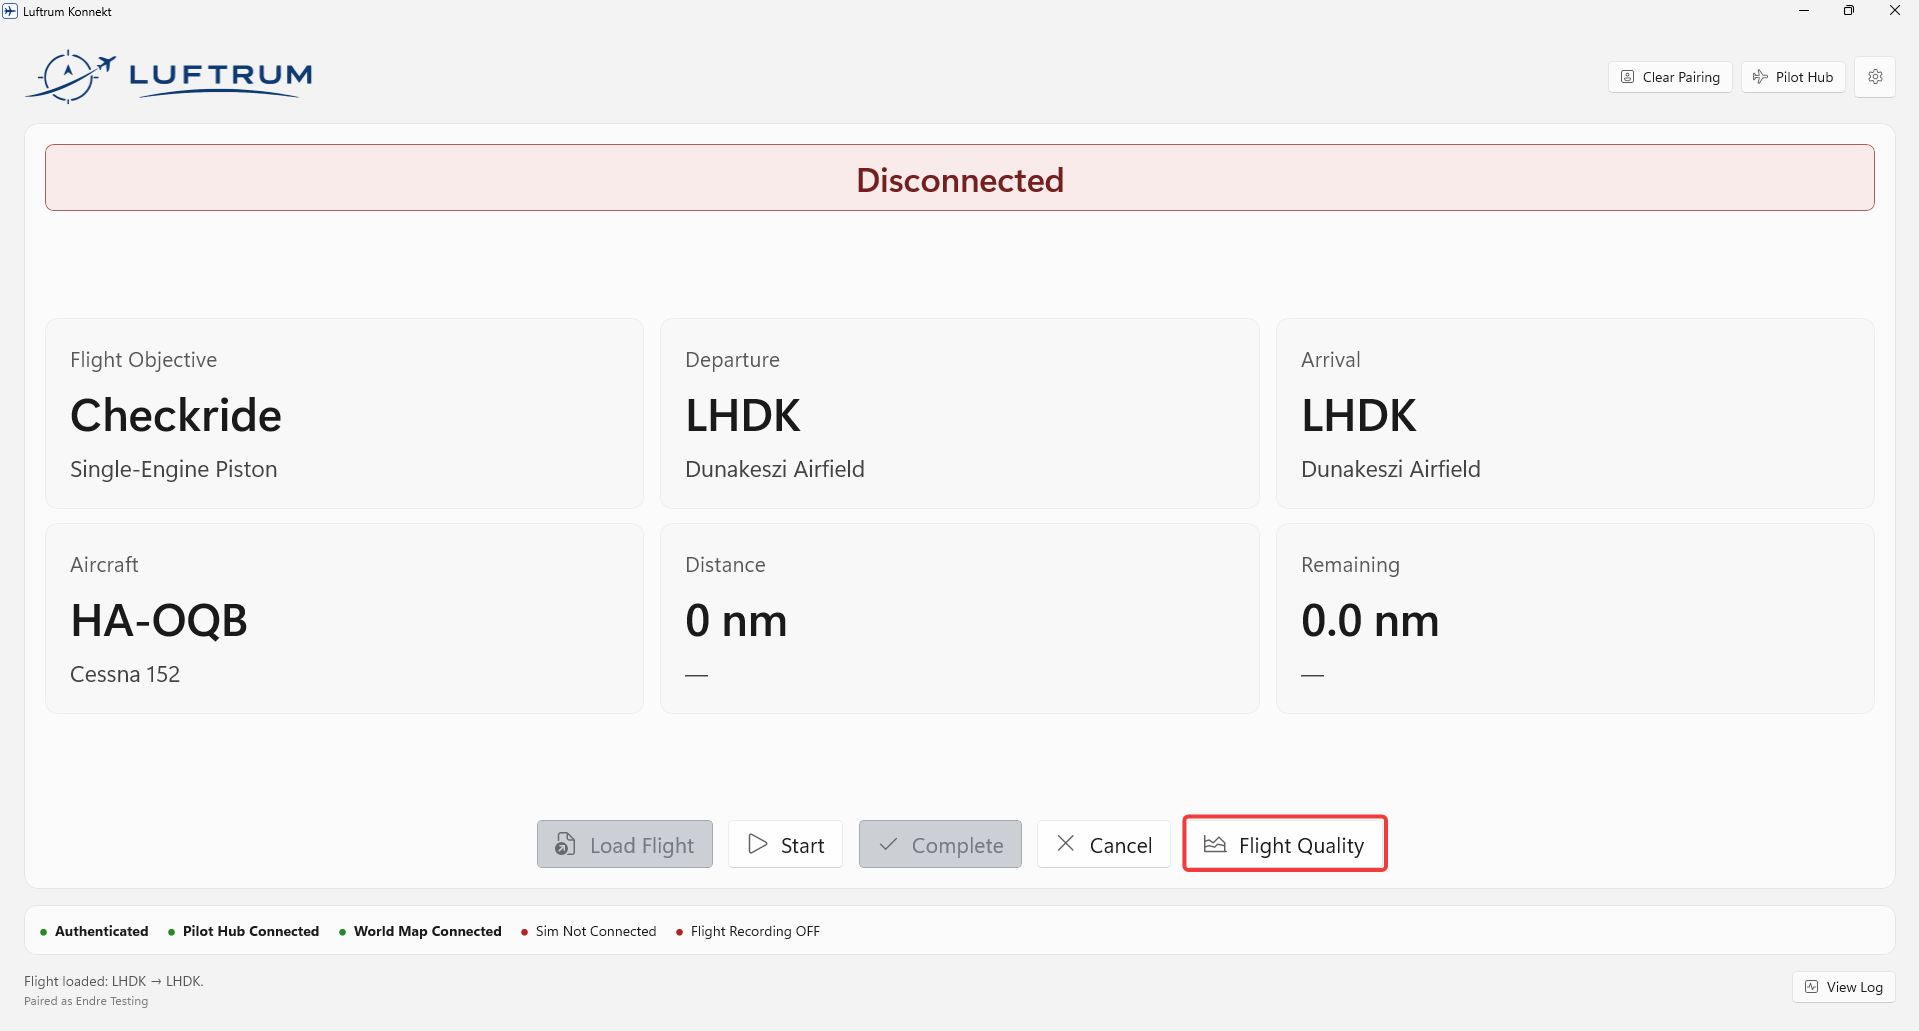Minimize the Luftrum Konnekt window
This screenshot has width=1919, height=1031.
pyautogui.click(x=1804, y=11)
